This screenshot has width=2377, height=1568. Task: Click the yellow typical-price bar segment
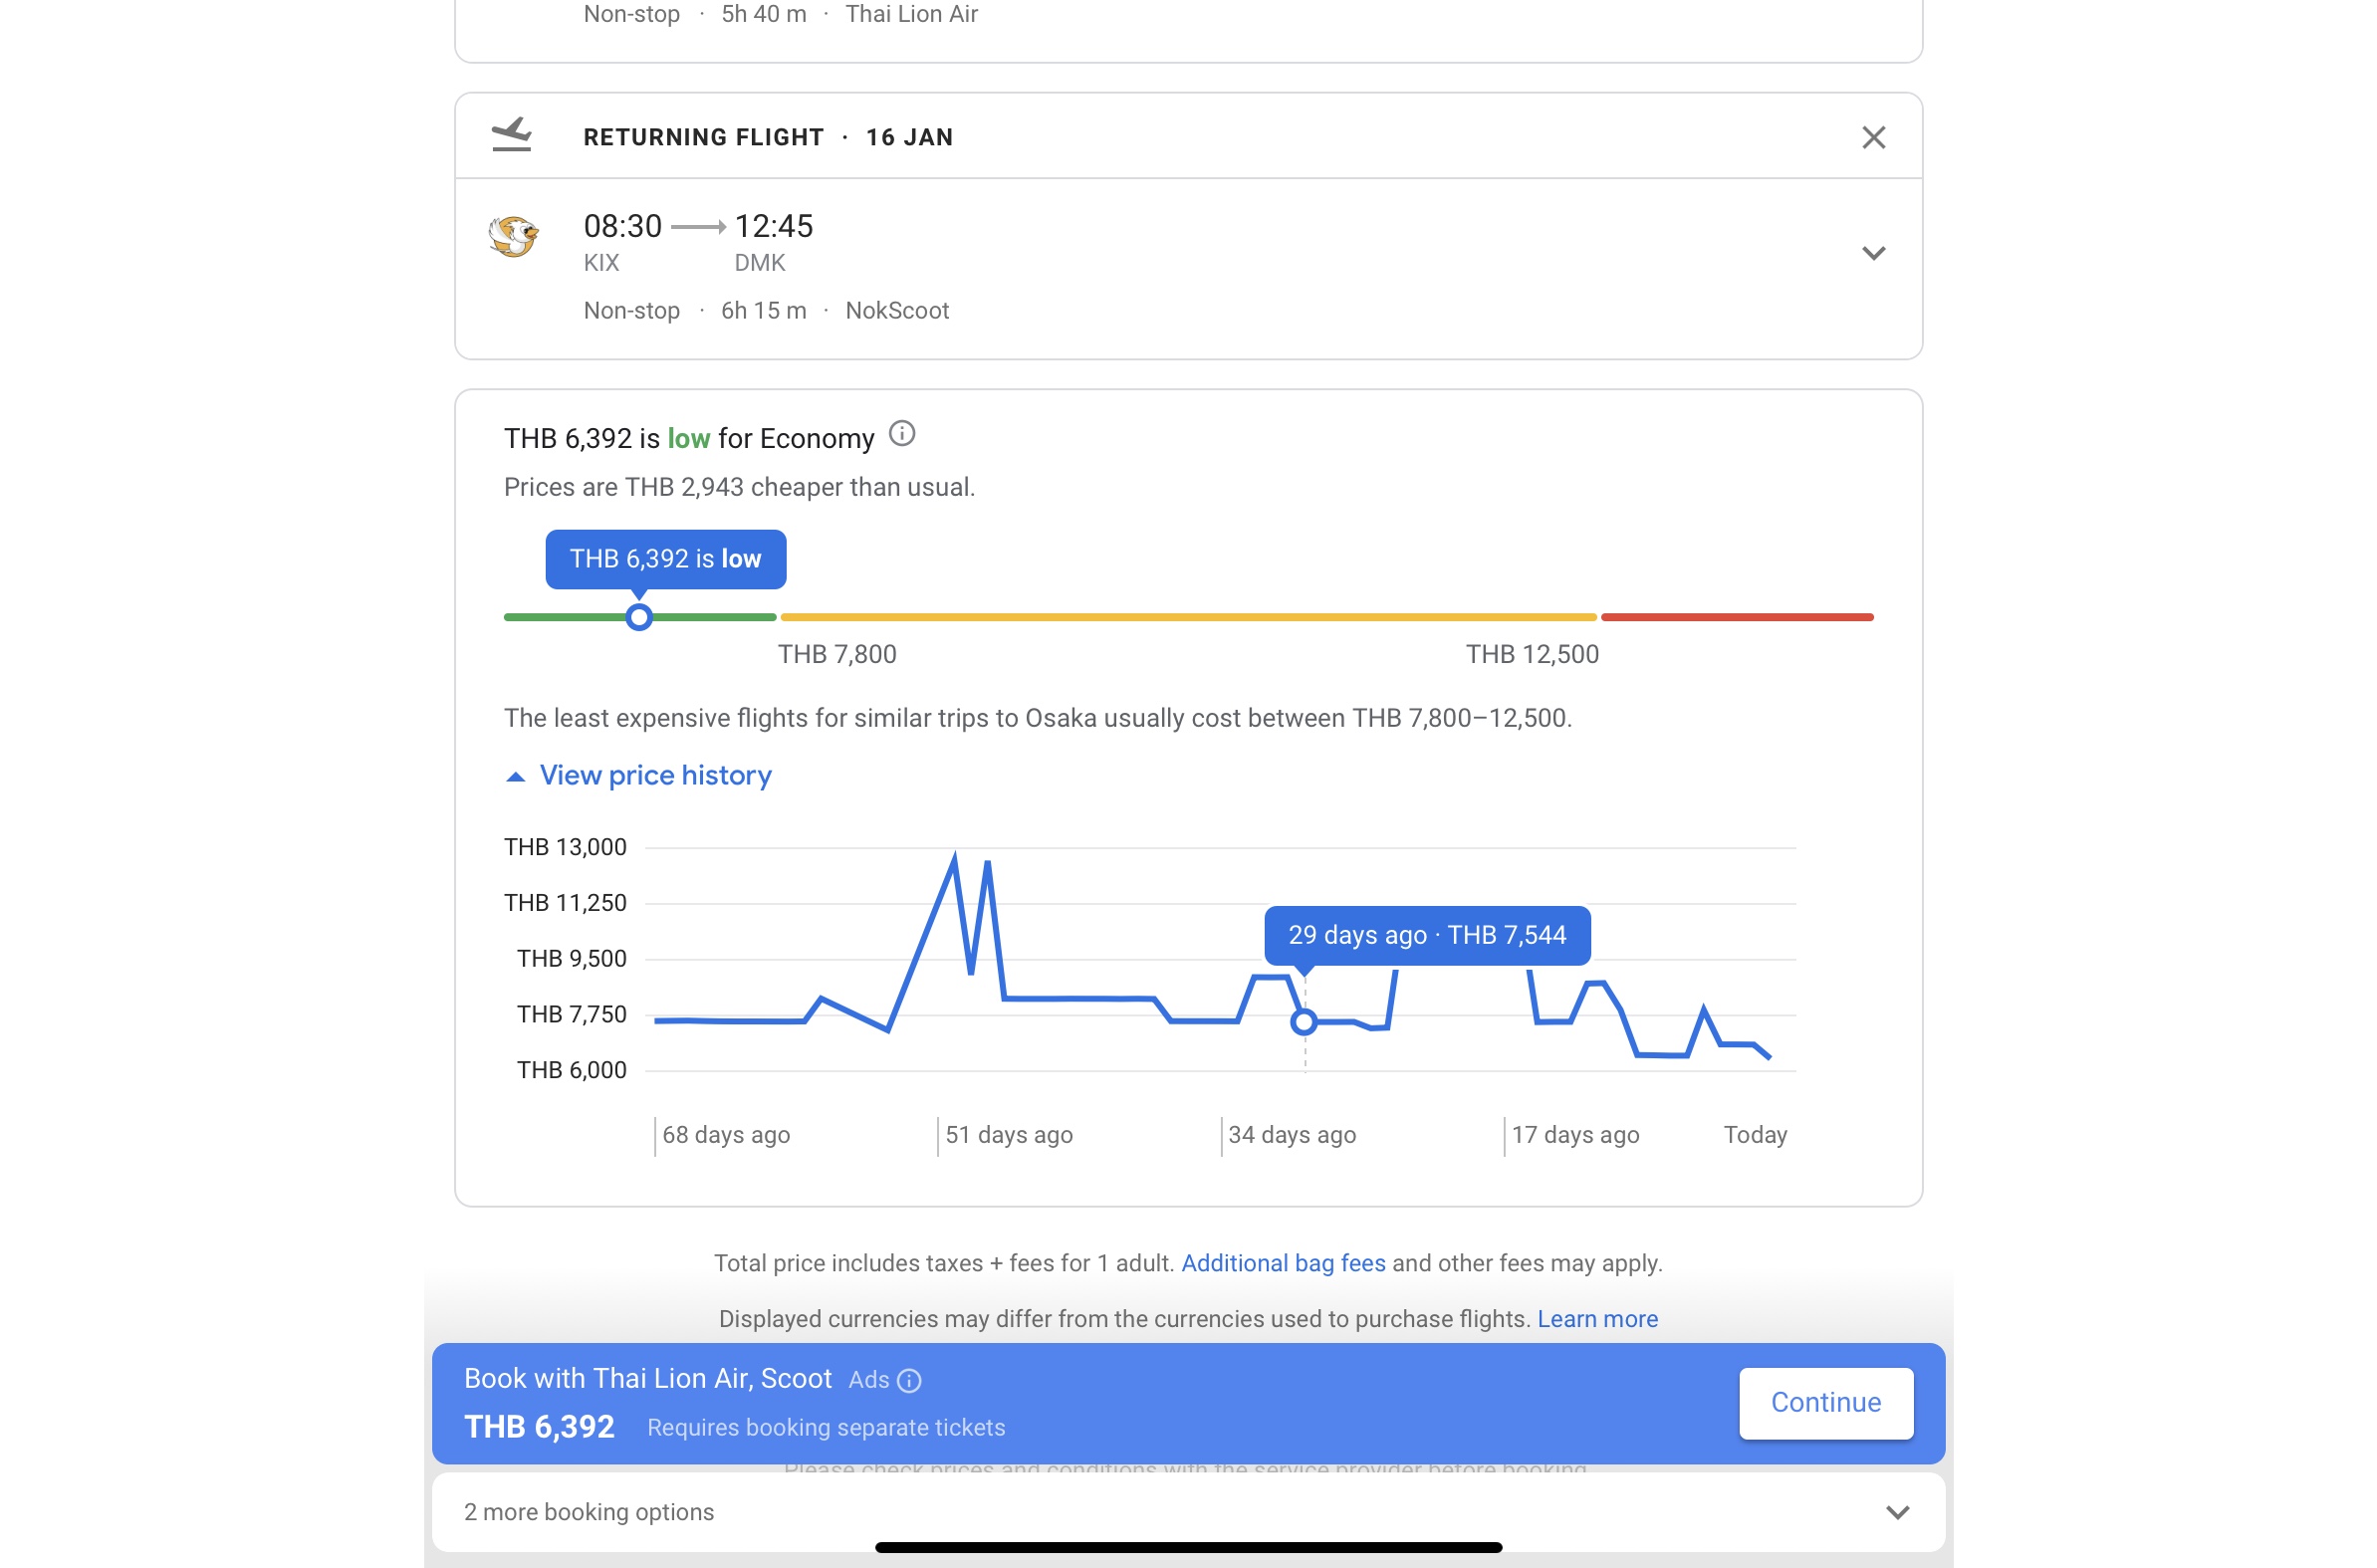coord(1187,617)
